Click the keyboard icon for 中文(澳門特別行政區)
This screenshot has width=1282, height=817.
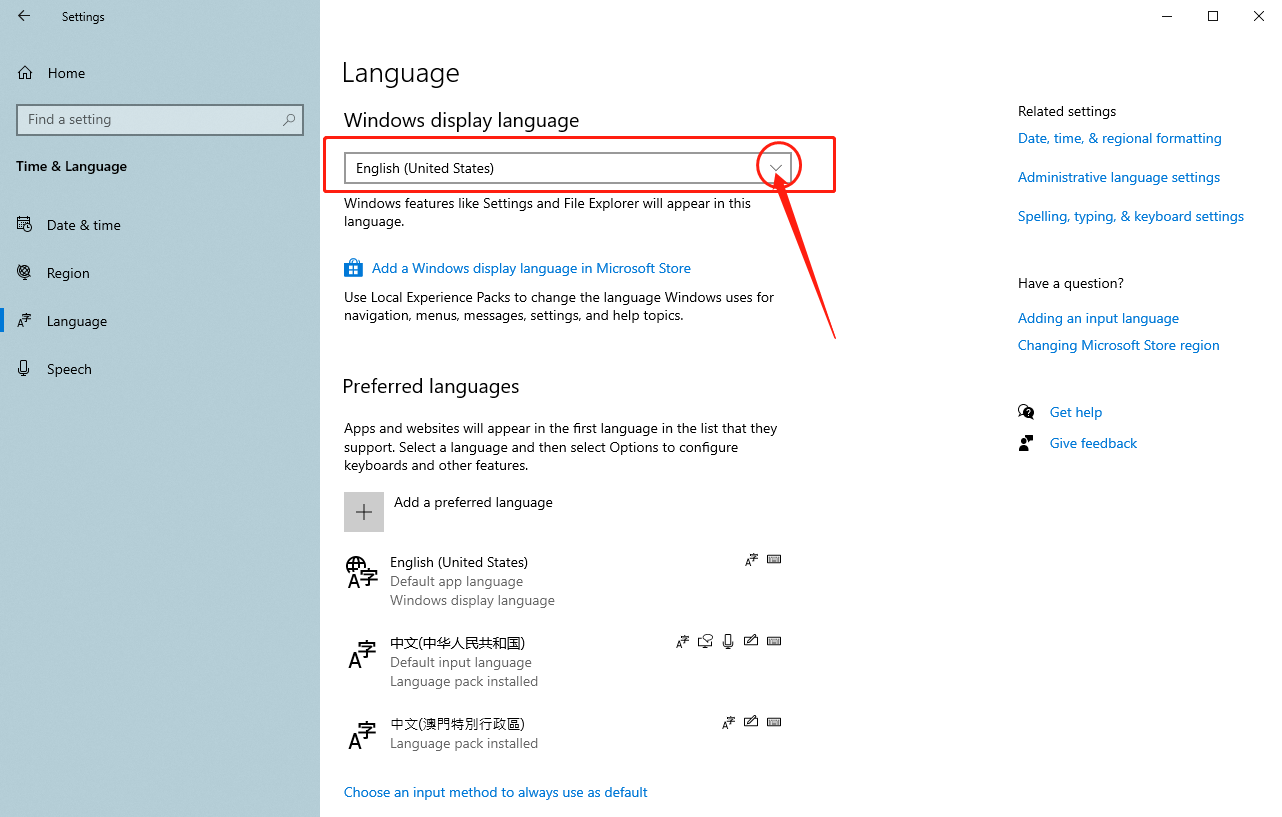coord(774,722)
